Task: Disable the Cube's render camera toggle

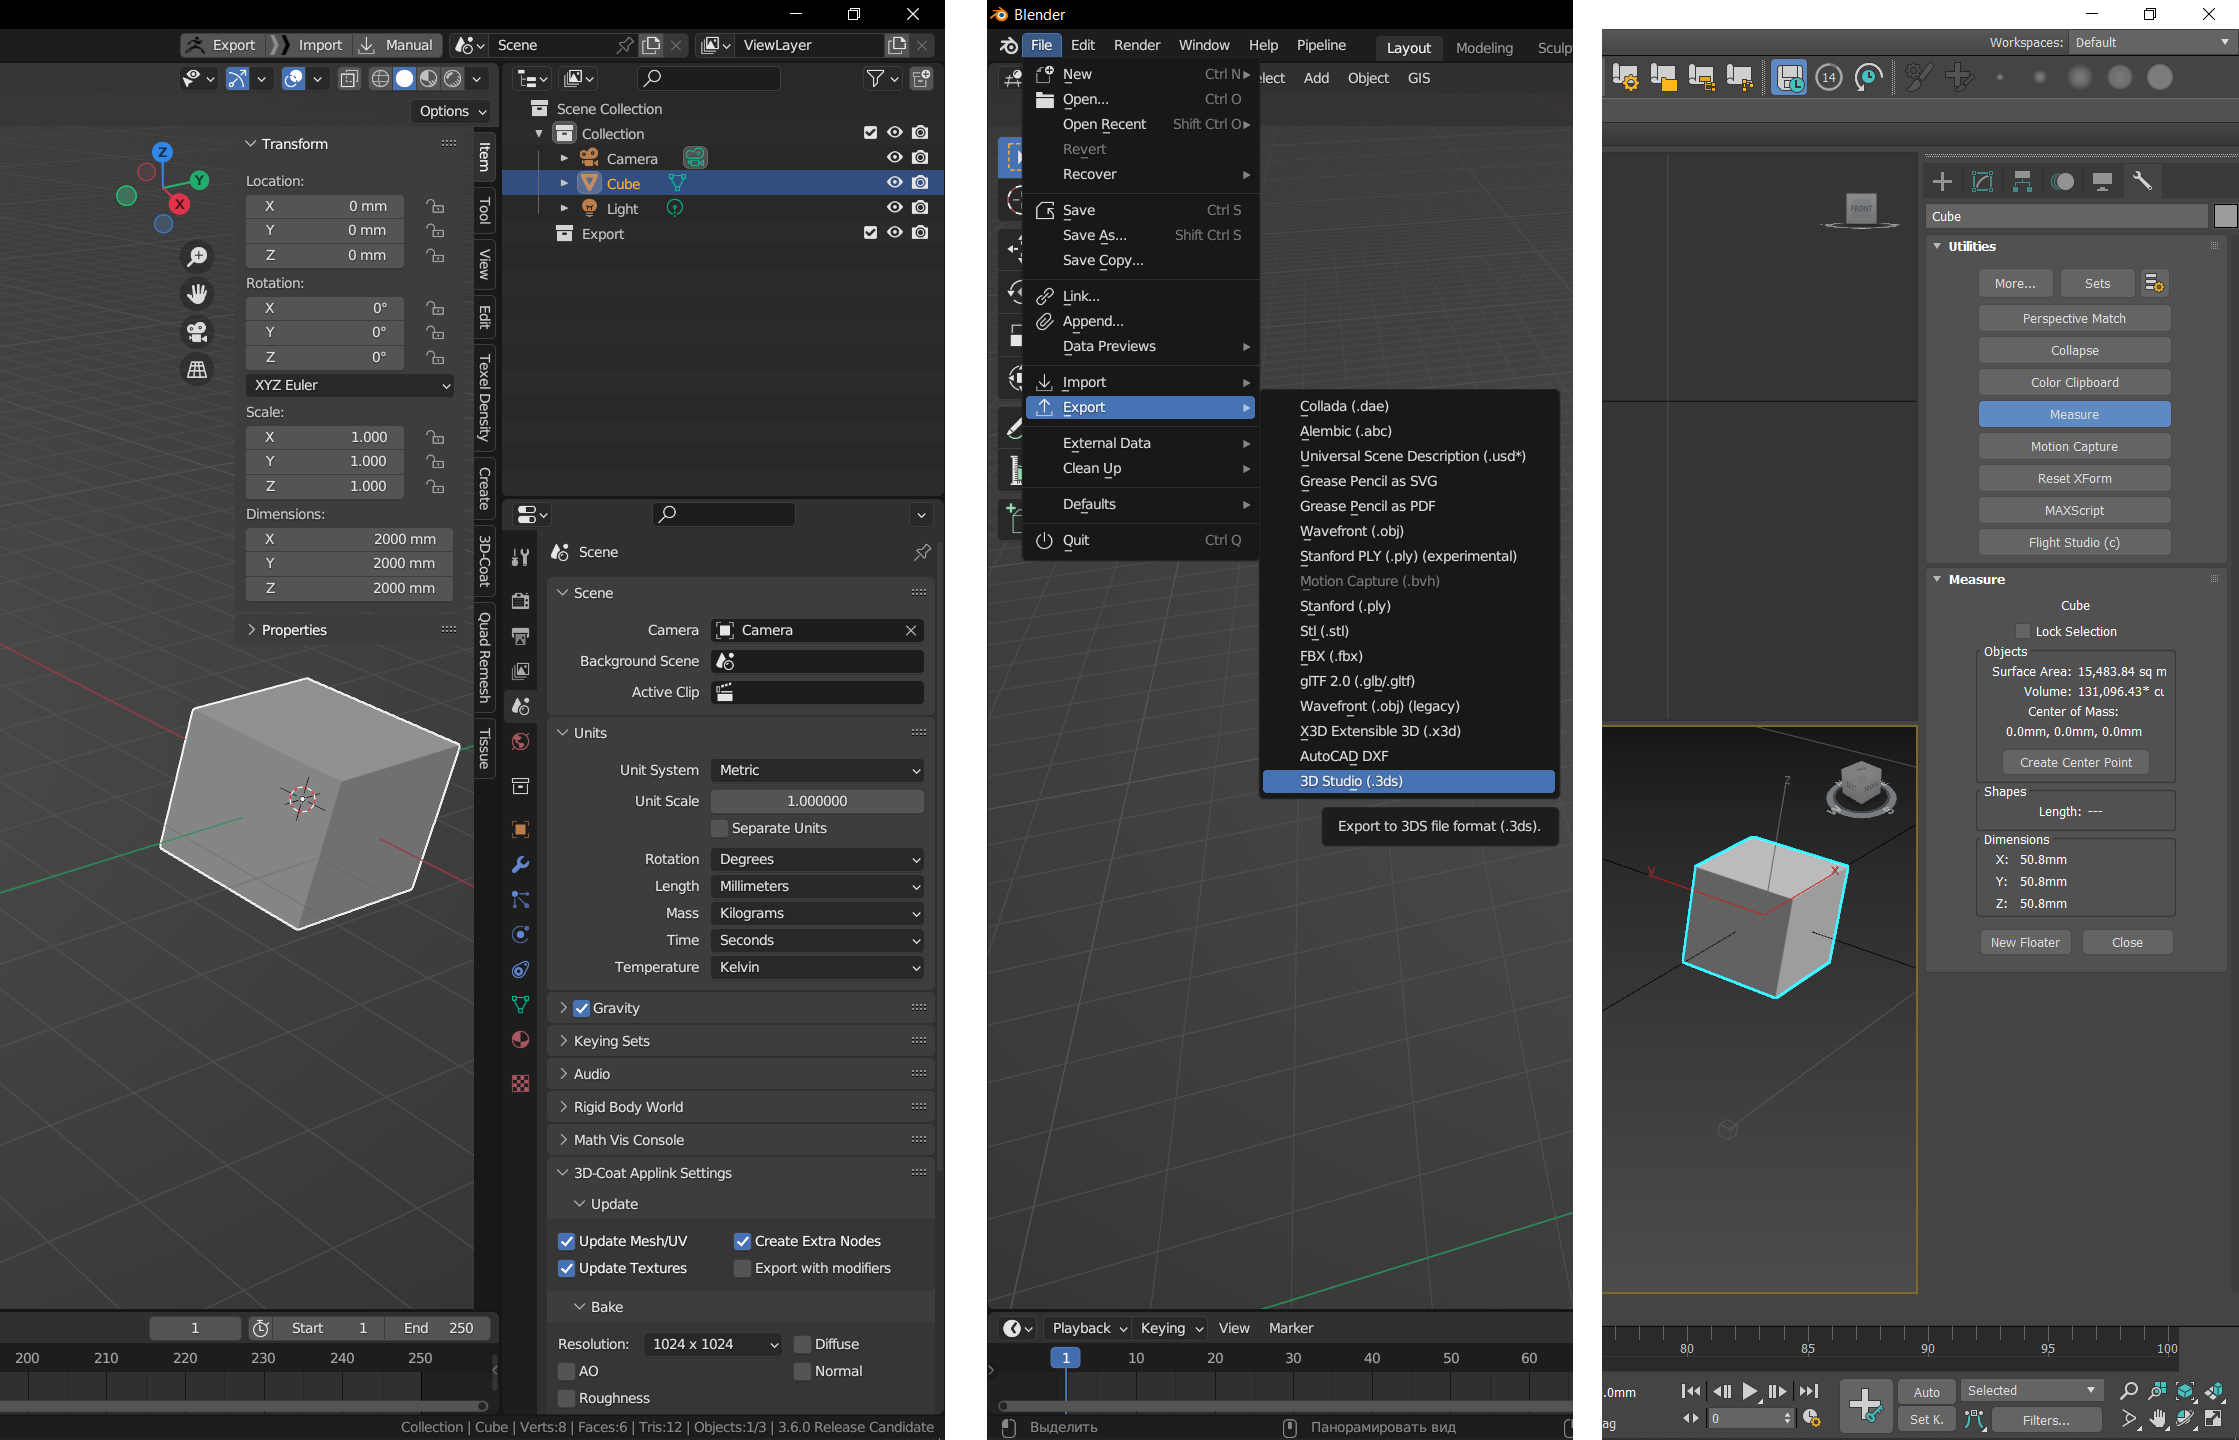Action: click(920, 182)
